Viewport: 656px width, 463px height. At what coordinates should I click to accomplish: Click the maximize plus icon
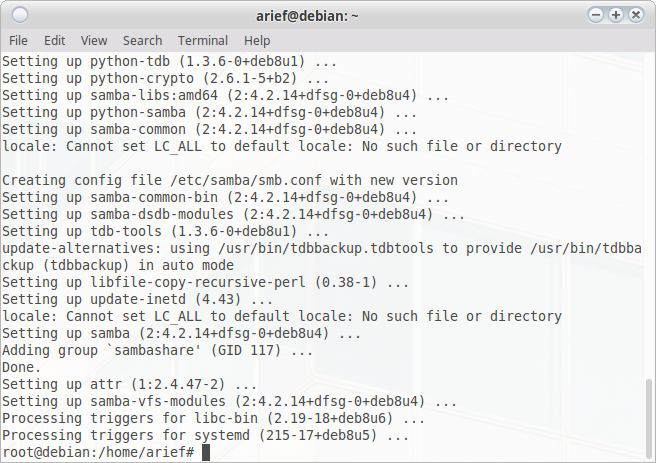[616, 15]
